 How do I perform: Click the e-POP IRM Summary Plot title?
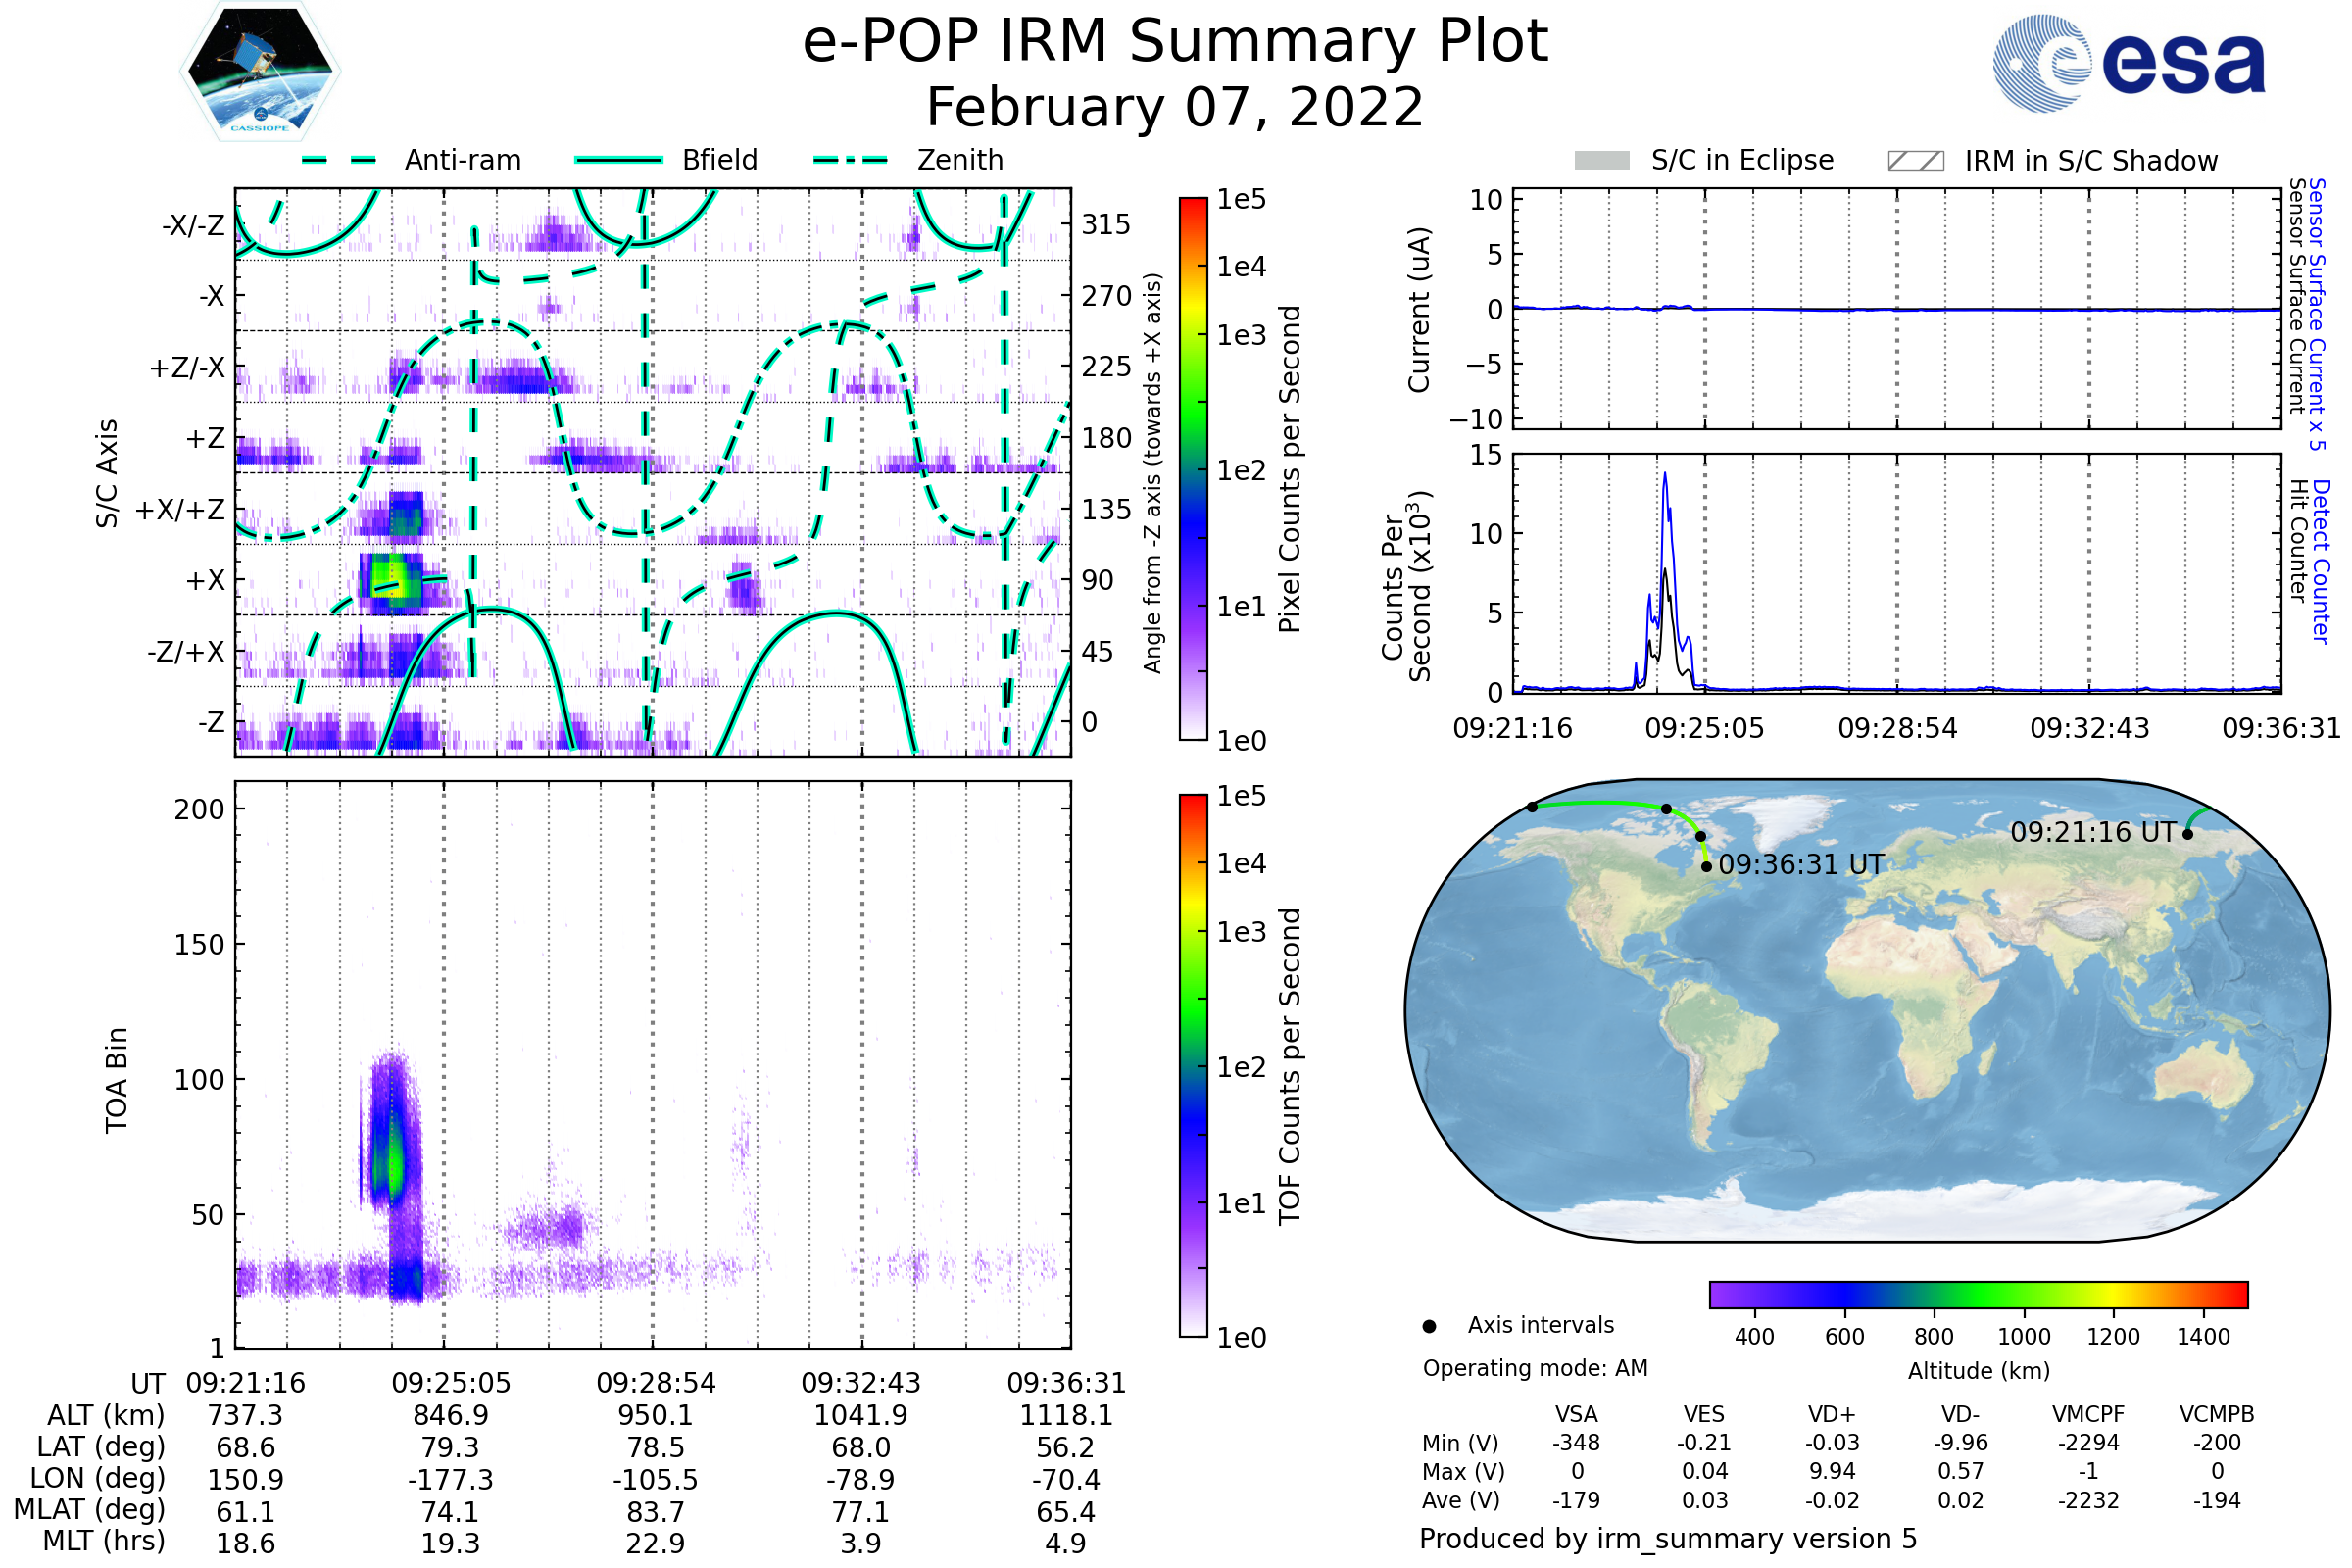1175,42
